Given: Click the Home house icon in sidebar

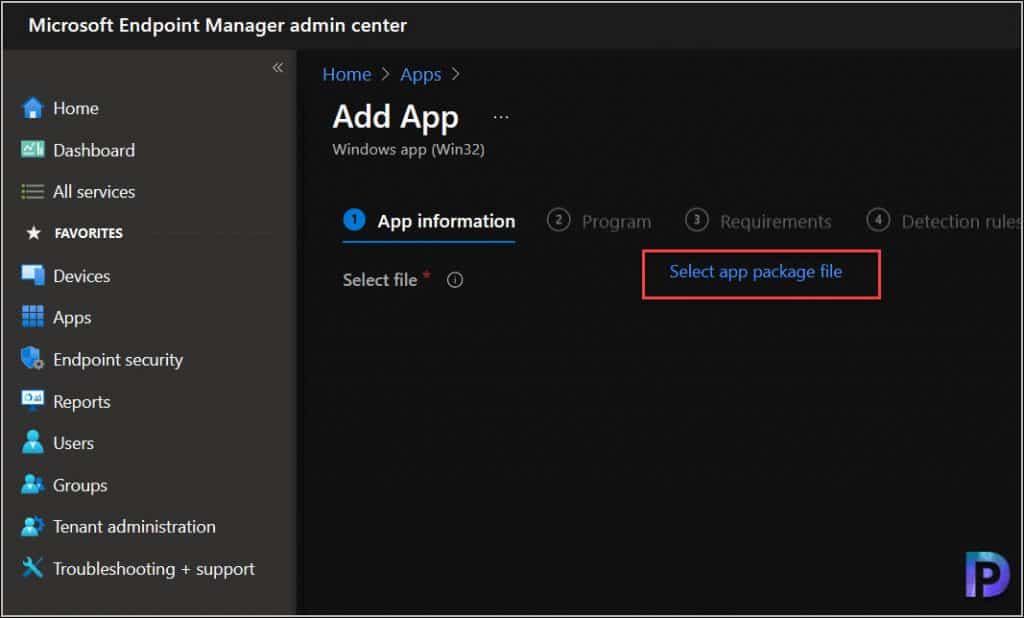Looking at the screenshot, I should point(33,108).
